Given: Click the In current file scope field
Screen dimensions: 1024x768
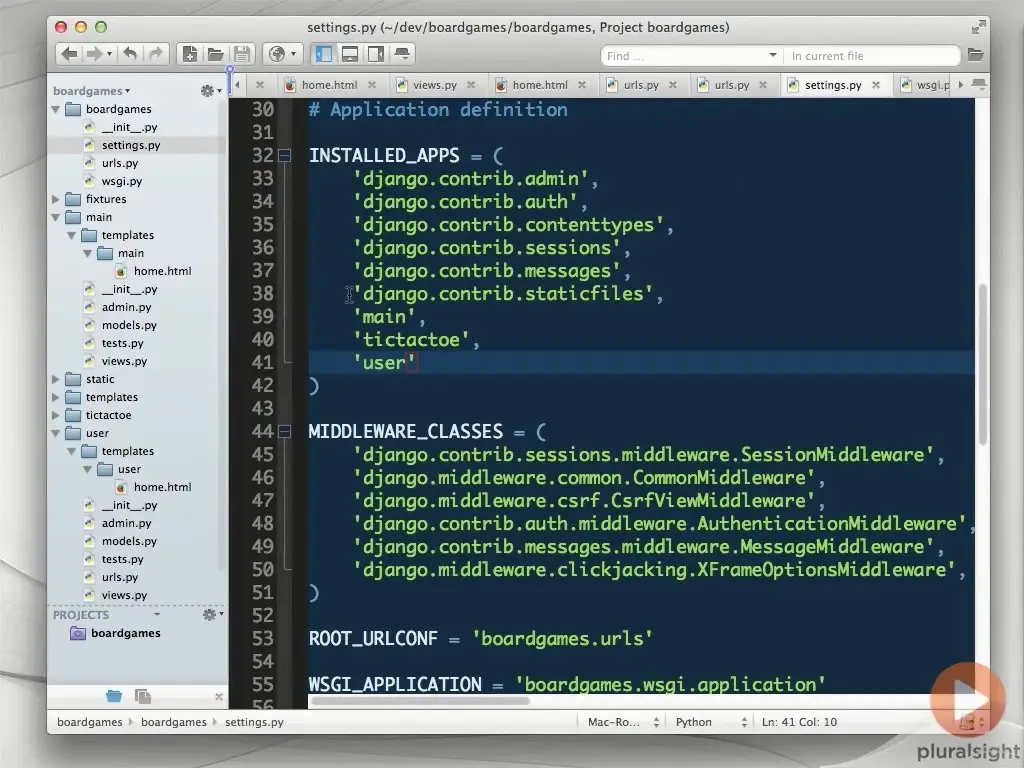Looking at the screenshot, I should click(872, 56).
